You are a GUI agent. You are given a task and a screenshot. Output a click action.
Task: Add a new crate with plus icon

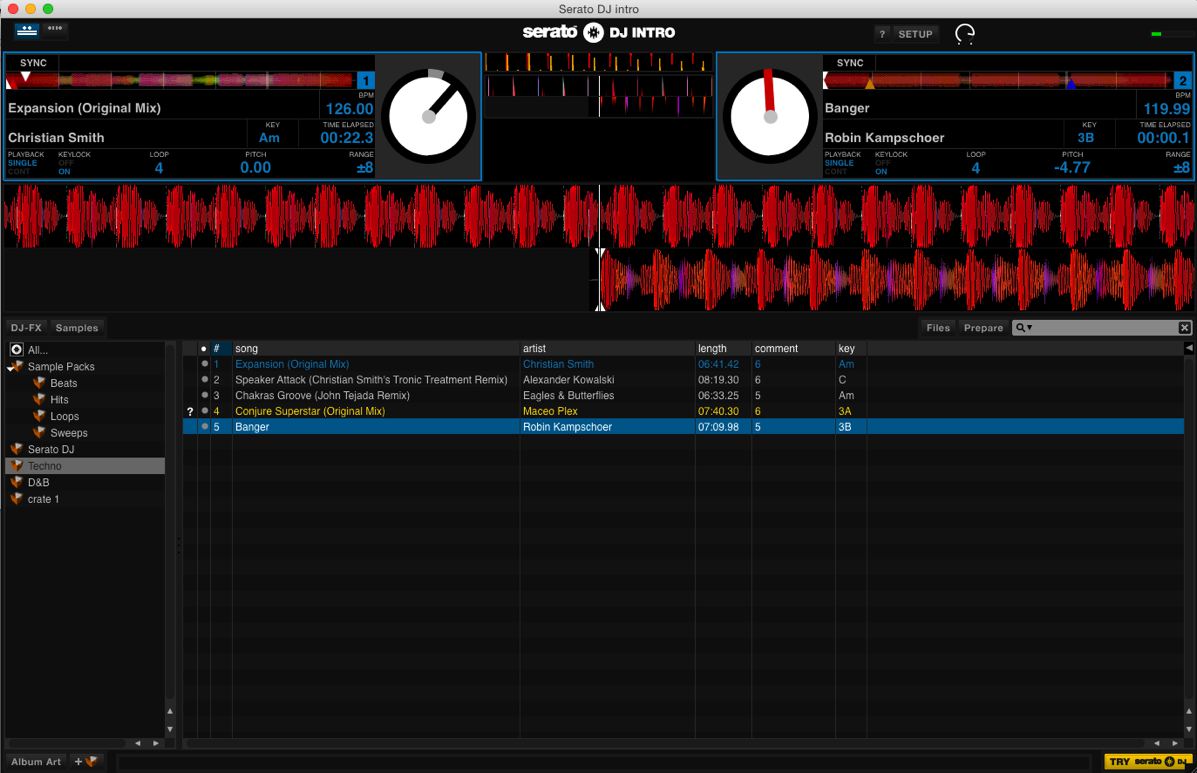click(86, 762)
